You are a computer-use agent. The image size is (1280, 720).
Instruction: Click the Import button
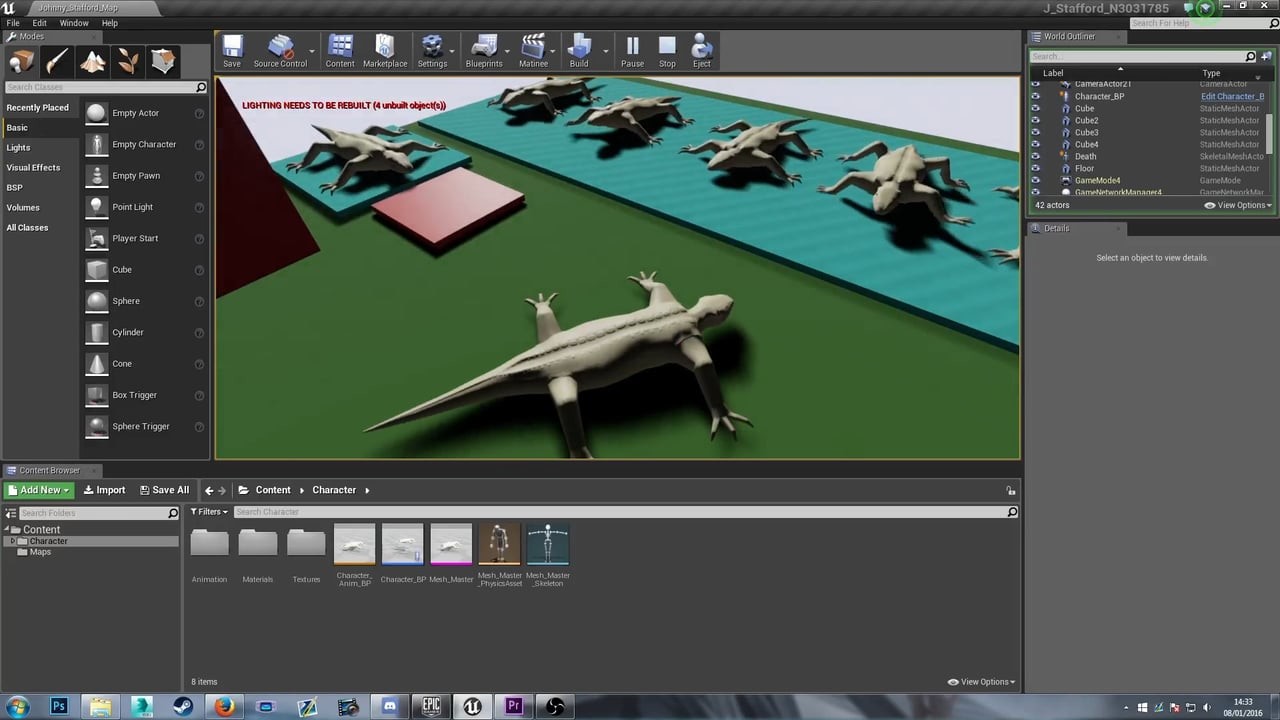coord(104,490)
